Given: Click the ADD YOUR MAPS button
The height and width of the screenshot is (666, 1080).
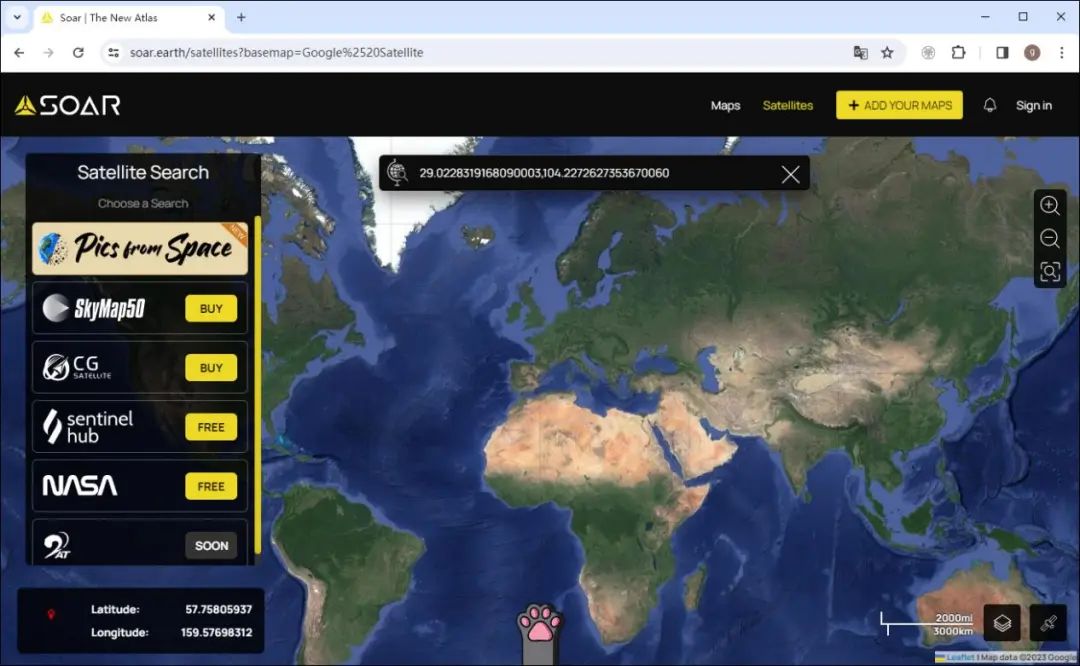Looking at the screenshot, I should point(899,105).
